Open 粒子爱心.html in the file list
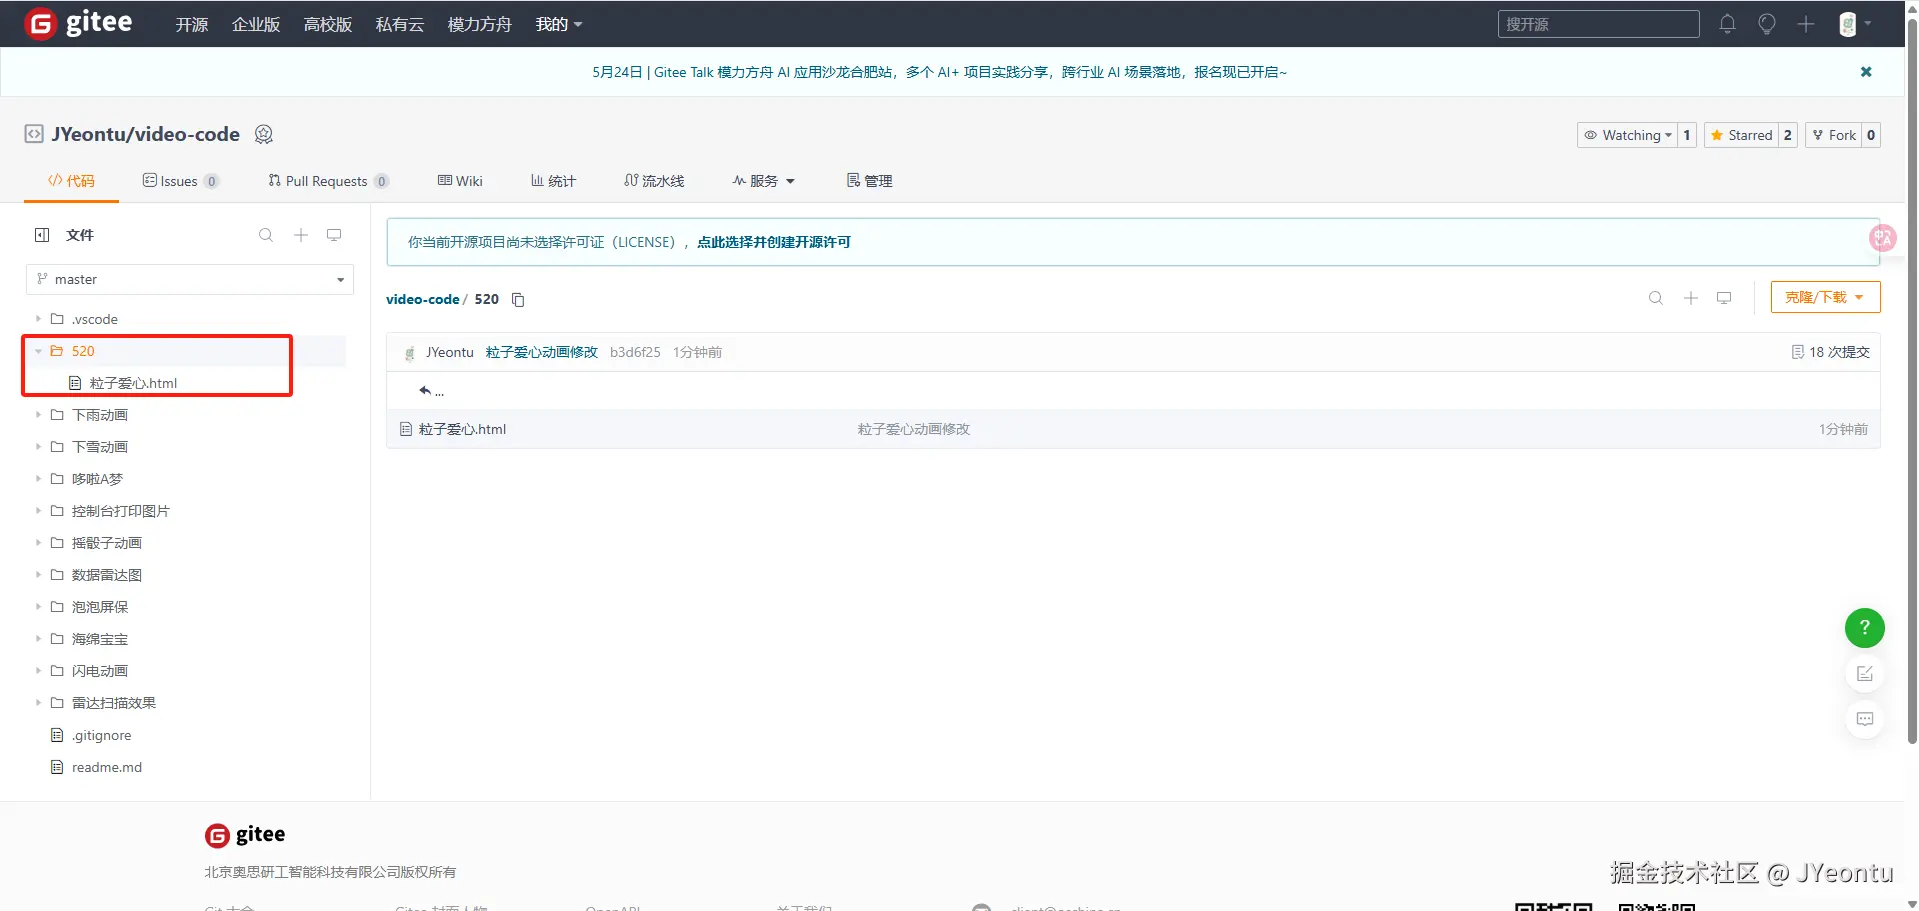Screen dimensions: 1919x911 (x=462, y=429)
